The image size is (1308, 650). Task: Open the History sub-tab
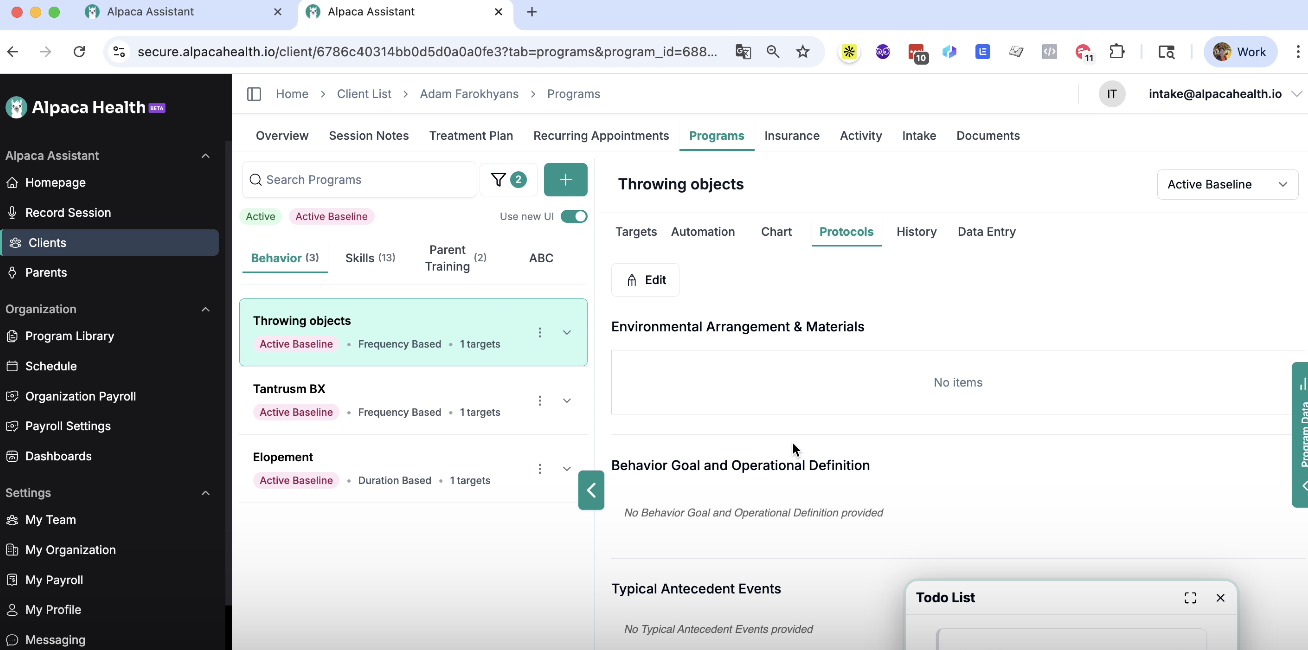917,232
